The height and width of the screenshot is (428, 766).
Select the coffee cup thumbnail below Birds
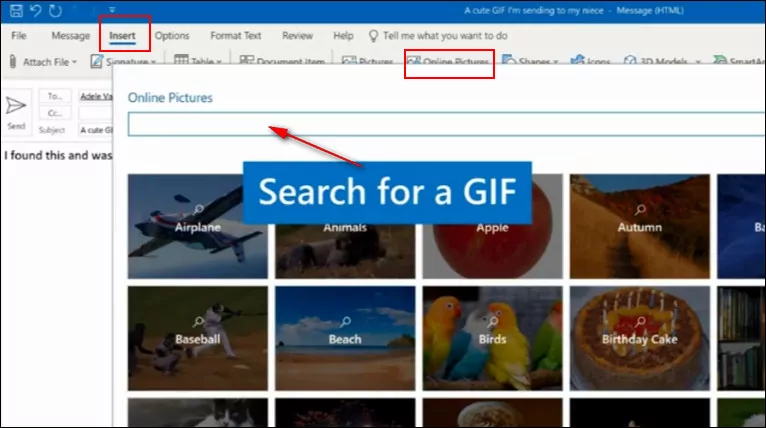click(x=492, y=412)
